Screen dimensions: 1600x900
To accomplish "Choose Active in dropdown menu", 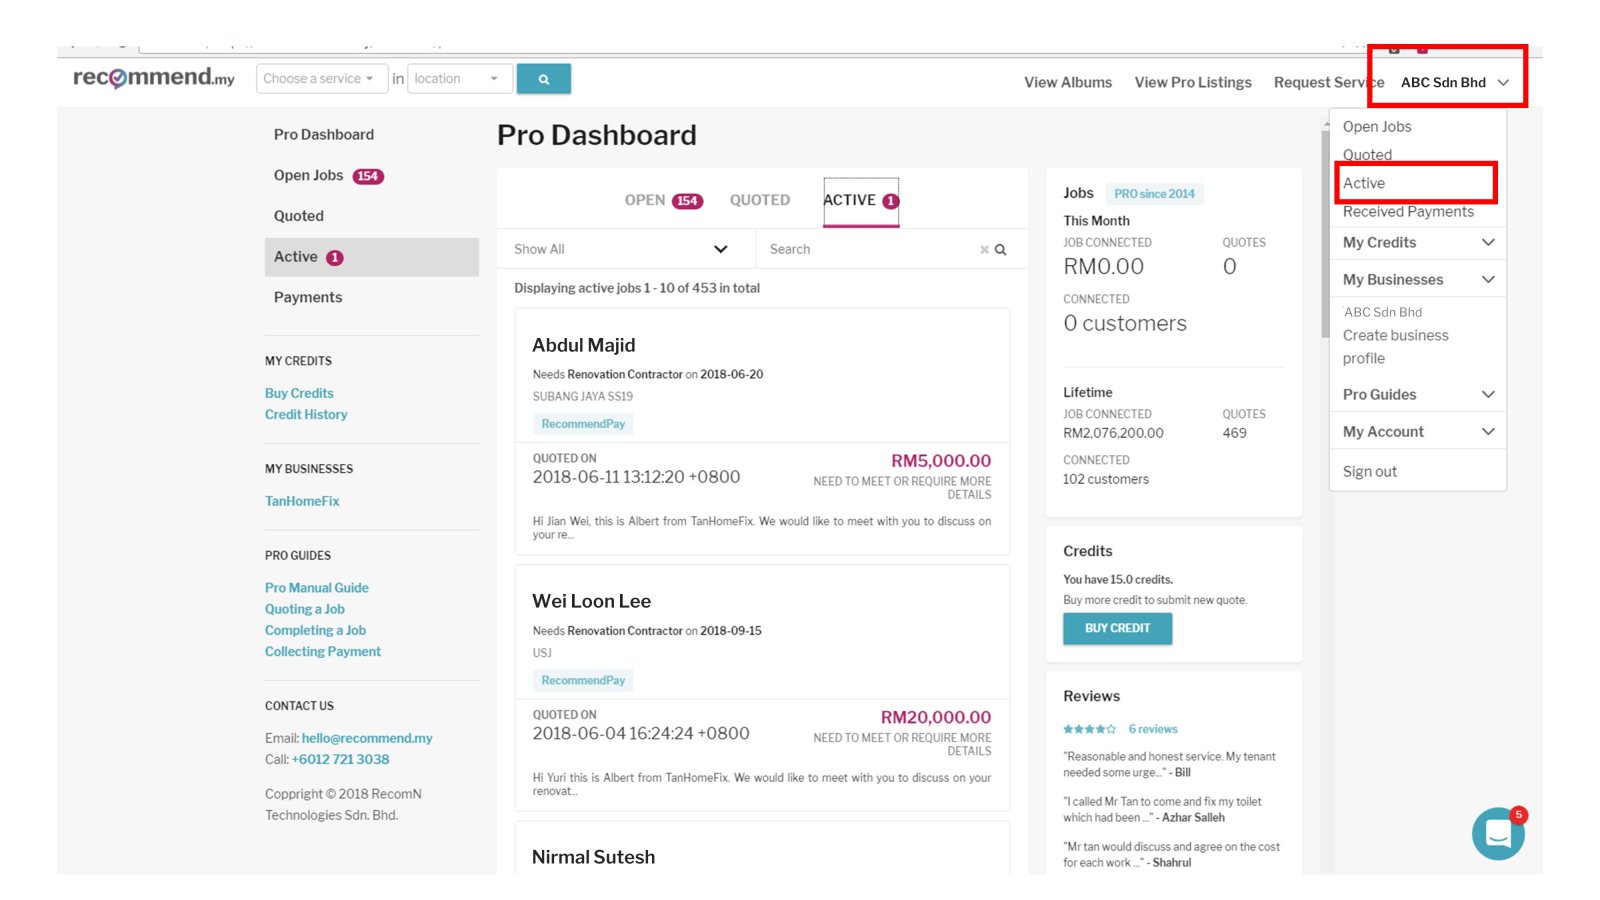I will (1364, 184).
